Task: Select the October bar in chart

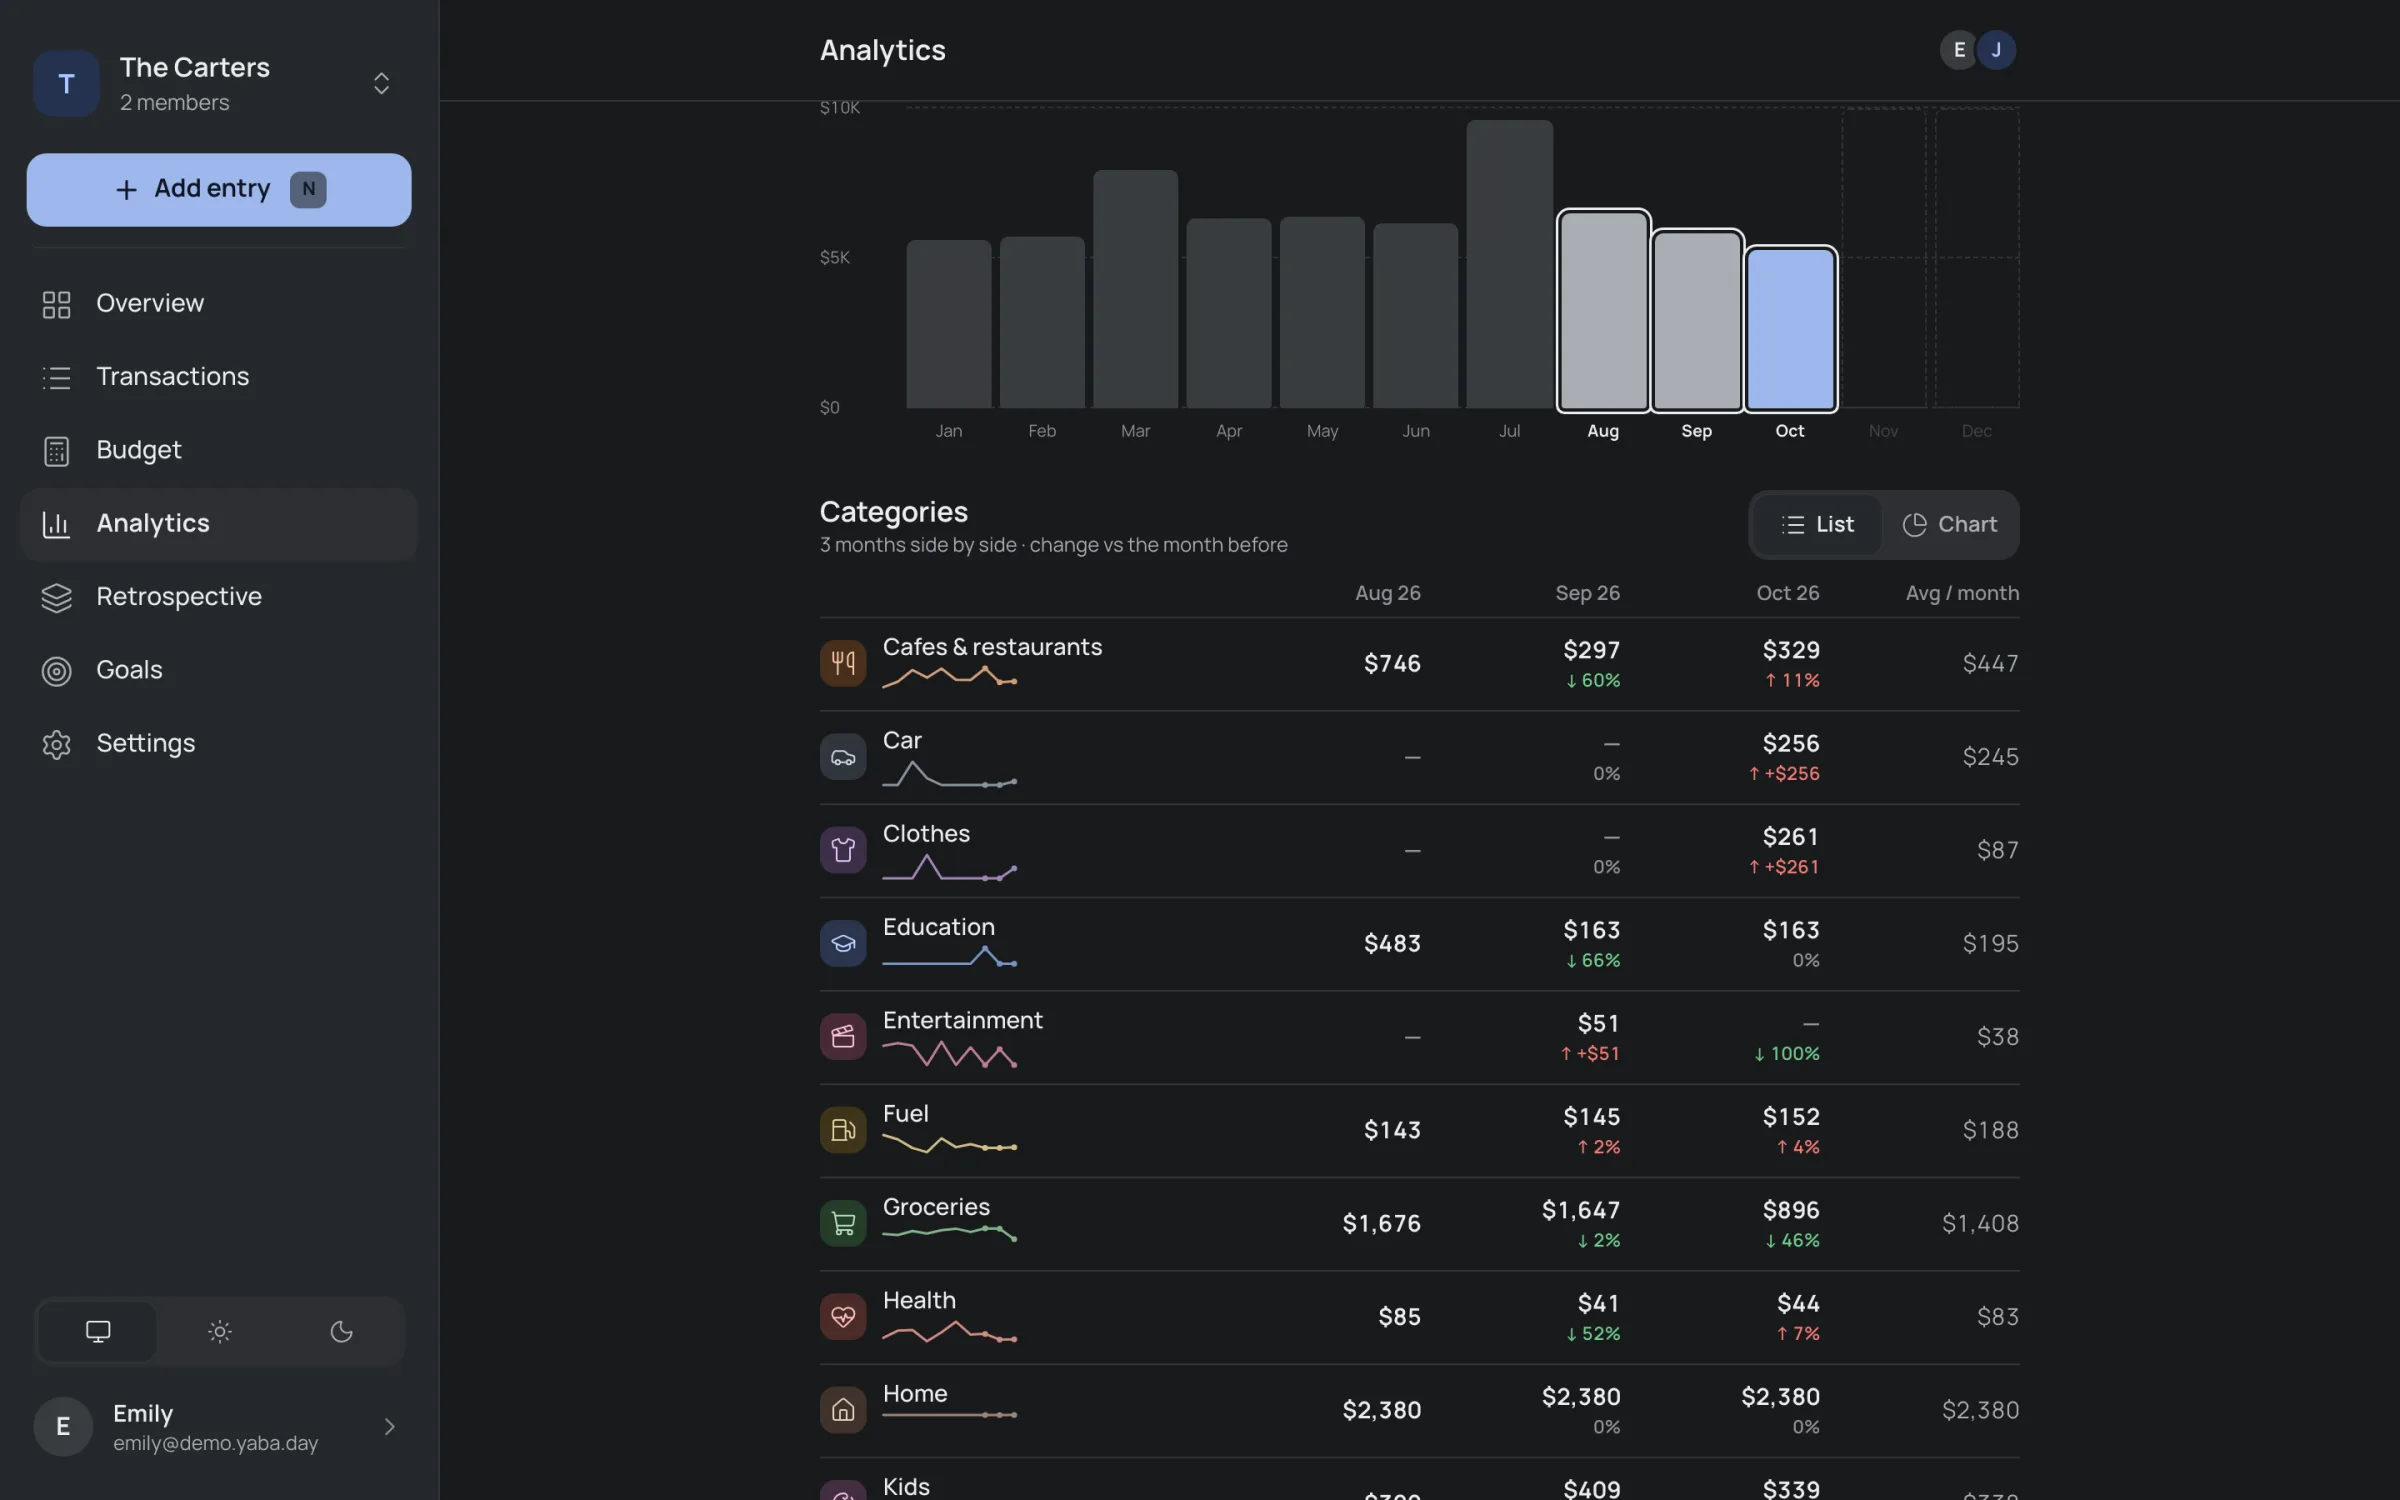Action: point(1790,329)
